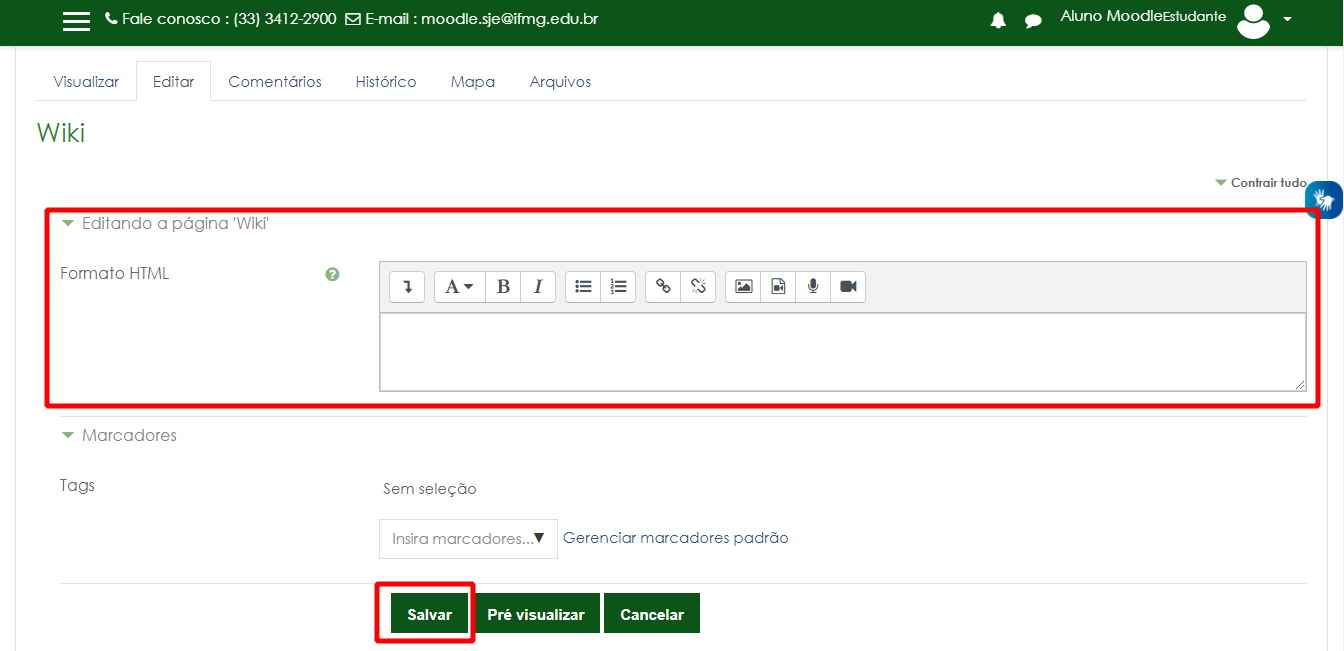Open 'Gerenciar marcadores padrão' link
This screenshot has height=651, width=1344.
tap(676, 537)
